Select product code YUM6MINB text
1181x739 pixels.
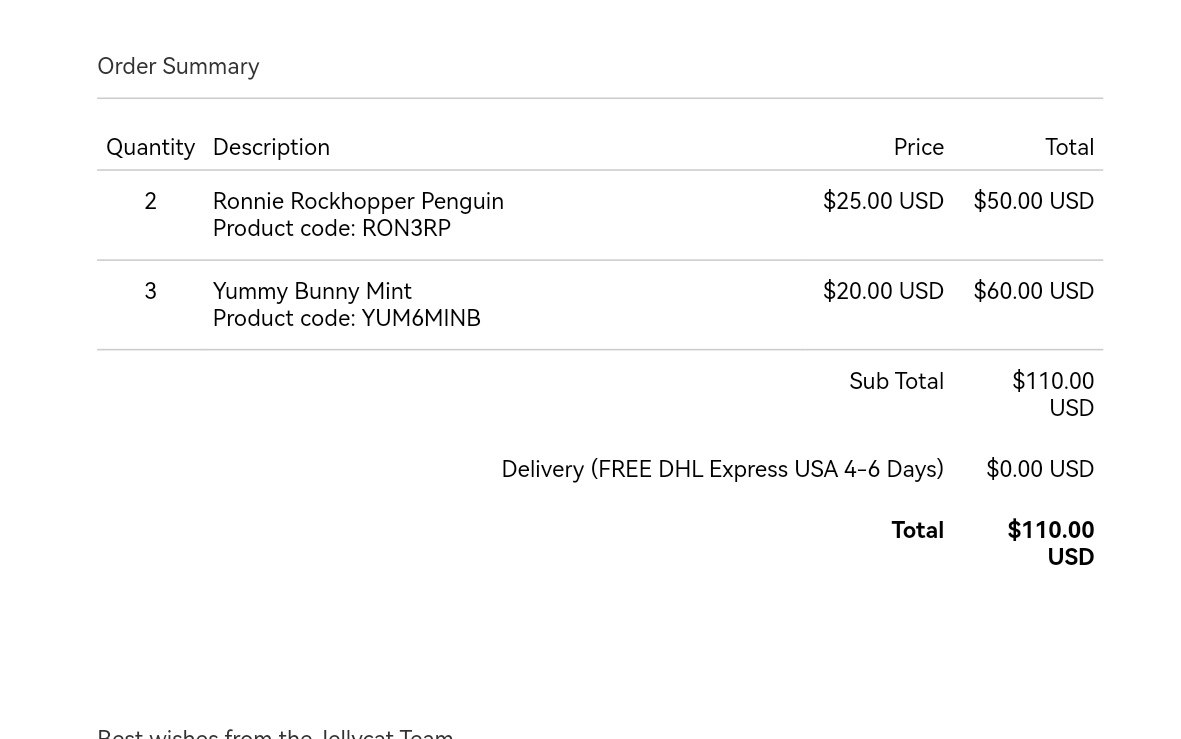(x=346, y=318)
